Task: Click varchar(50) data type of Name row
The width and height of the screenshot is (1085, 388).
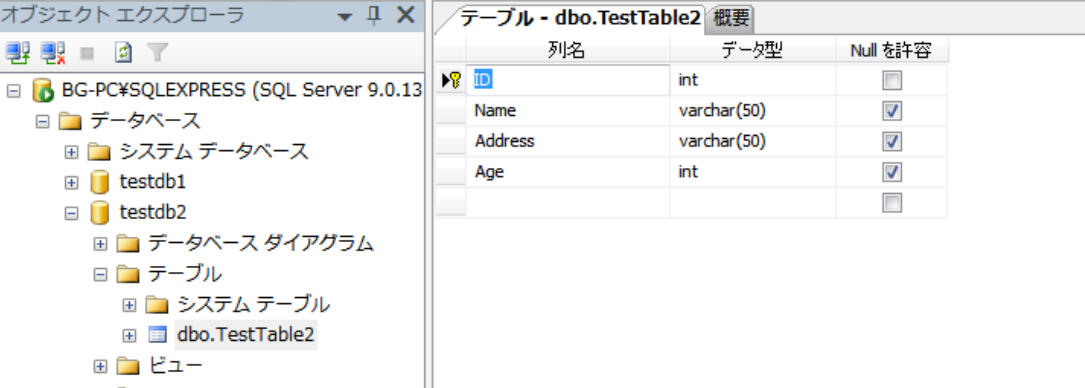Action: 753,111
